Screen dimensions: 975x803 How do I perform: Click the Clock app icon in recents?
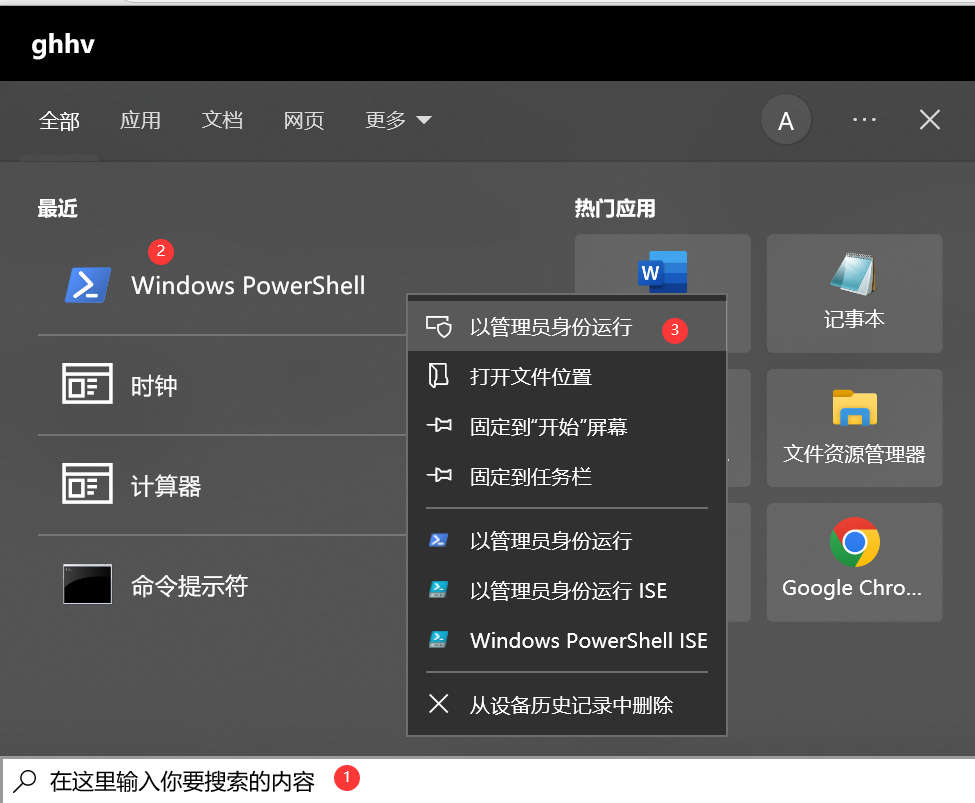tap(87, 384)
